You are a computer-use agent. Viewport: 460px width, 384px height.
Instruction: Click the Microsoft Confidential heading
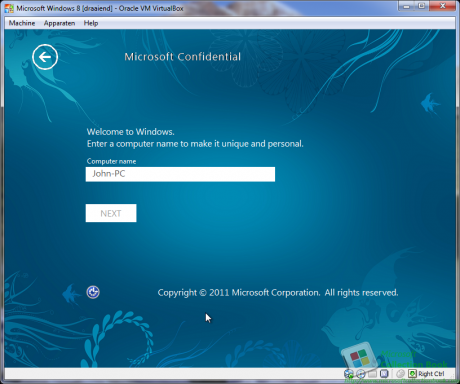click(182, 57)
